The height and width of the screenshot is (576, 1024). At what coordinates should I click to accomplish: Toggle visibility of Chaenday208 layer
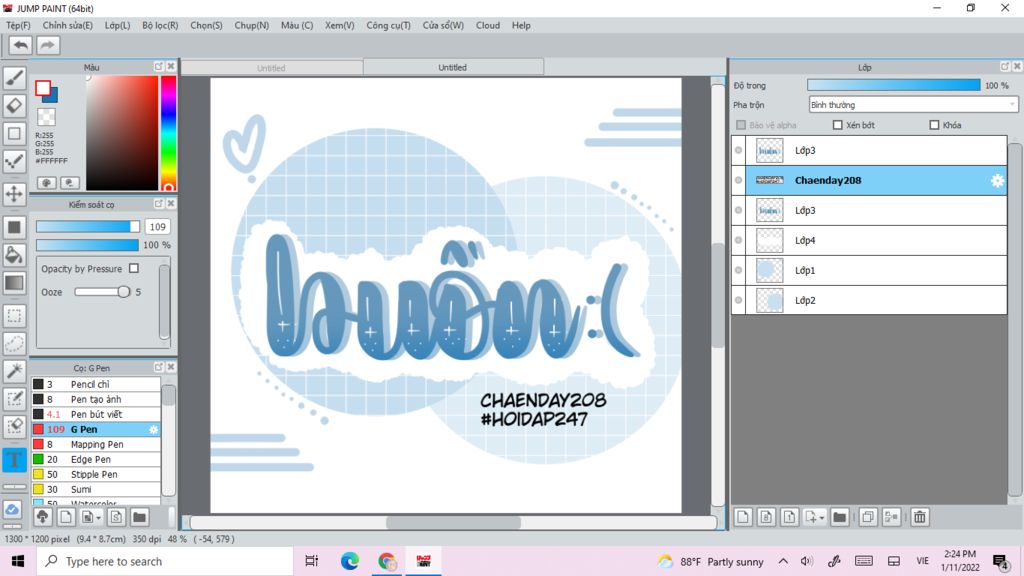[x=739, y=180]
